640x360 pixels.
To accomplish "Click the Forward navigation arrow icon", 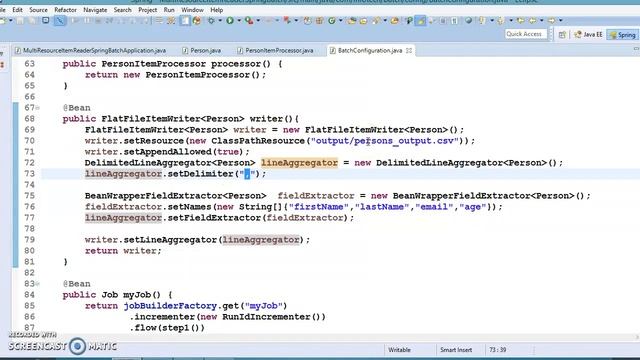I will coord(551,20).
